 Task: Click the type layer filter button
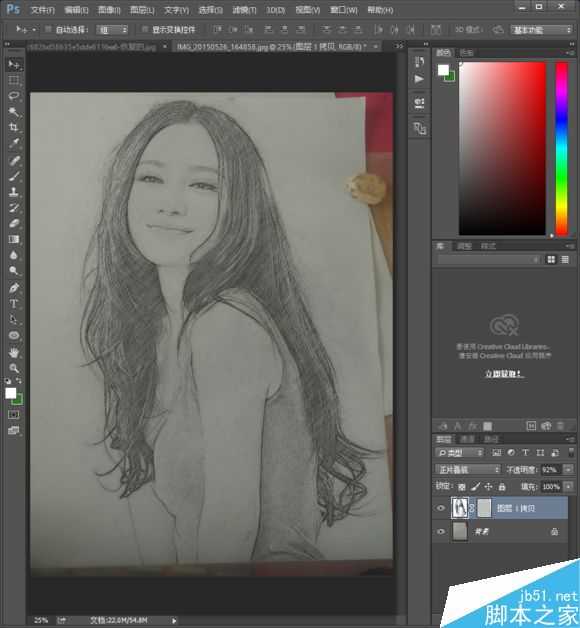click(525, 453)
